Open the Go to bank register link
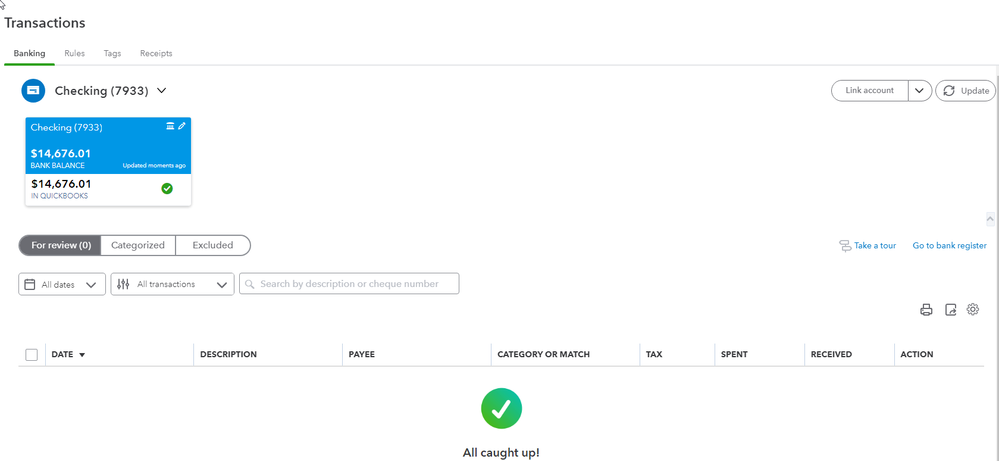 949,245
